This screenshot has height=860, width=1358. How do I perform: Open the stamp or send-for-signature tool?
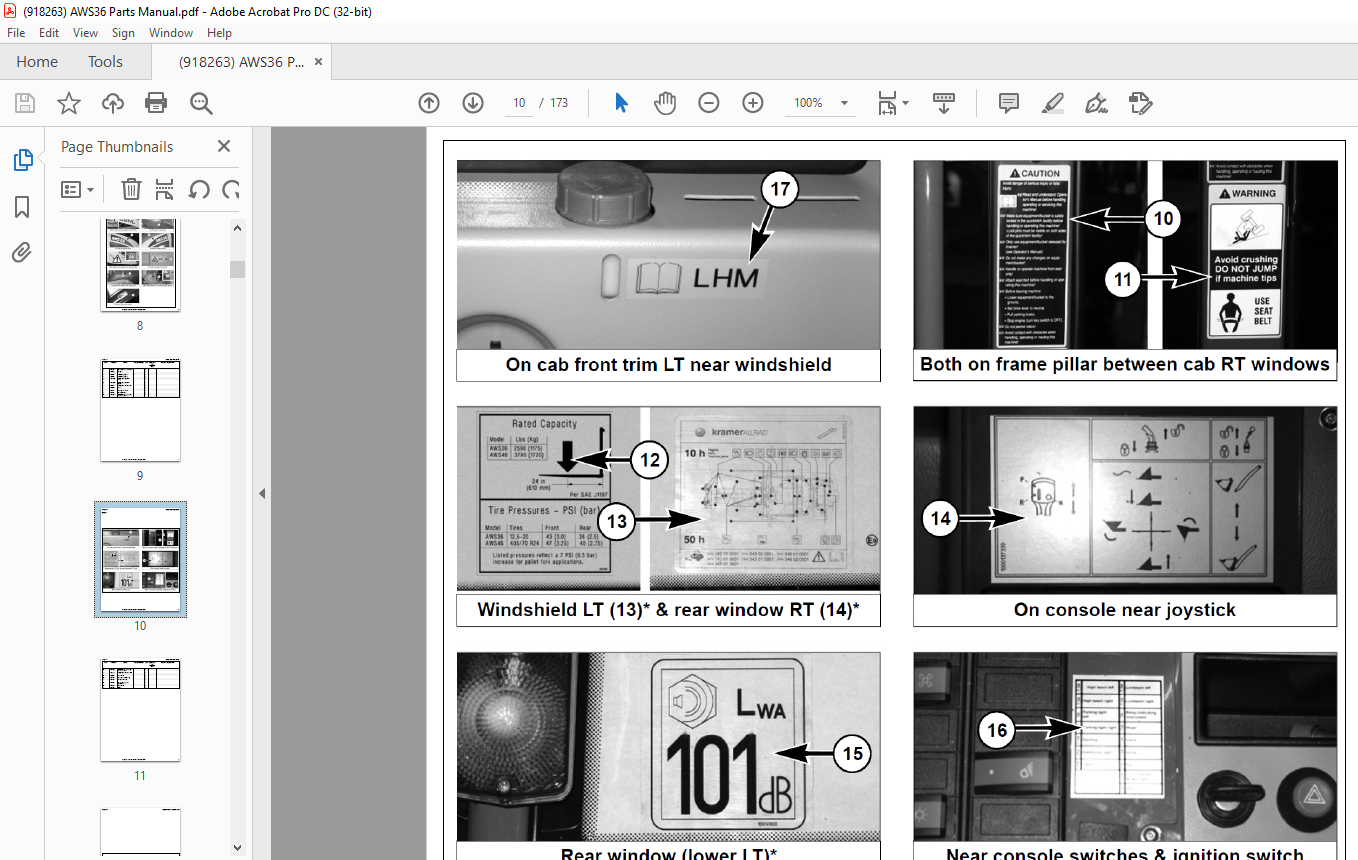[1140, 103]
